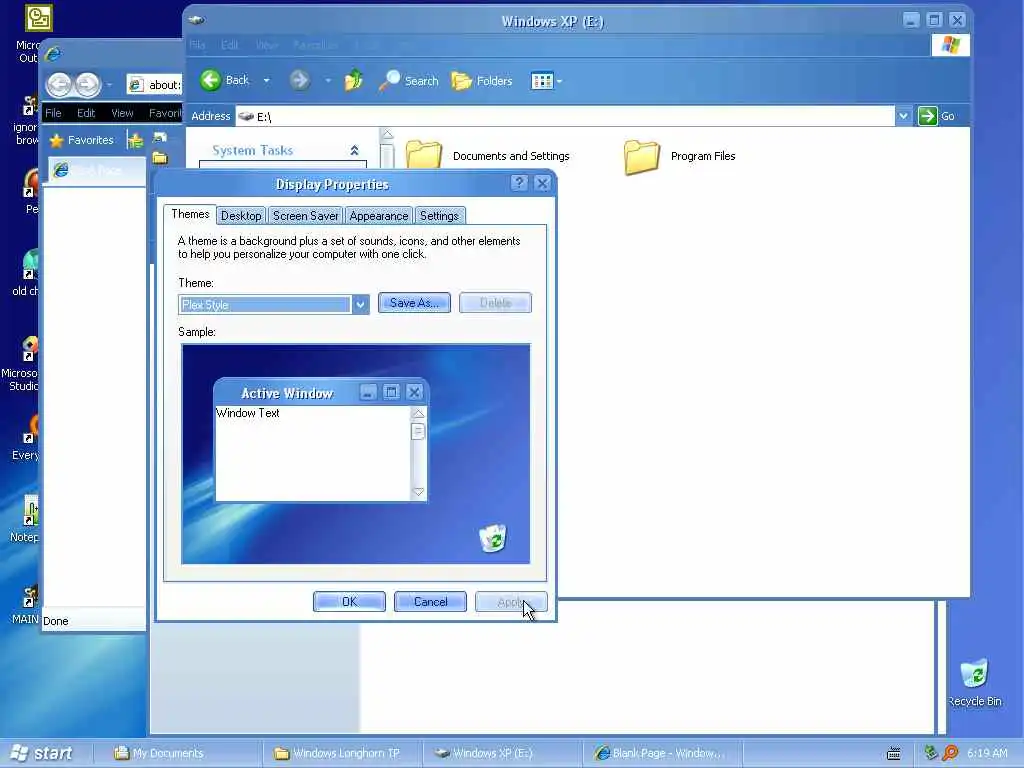Select the Program Files folder

pyautogui.click(x=679, y=157)
